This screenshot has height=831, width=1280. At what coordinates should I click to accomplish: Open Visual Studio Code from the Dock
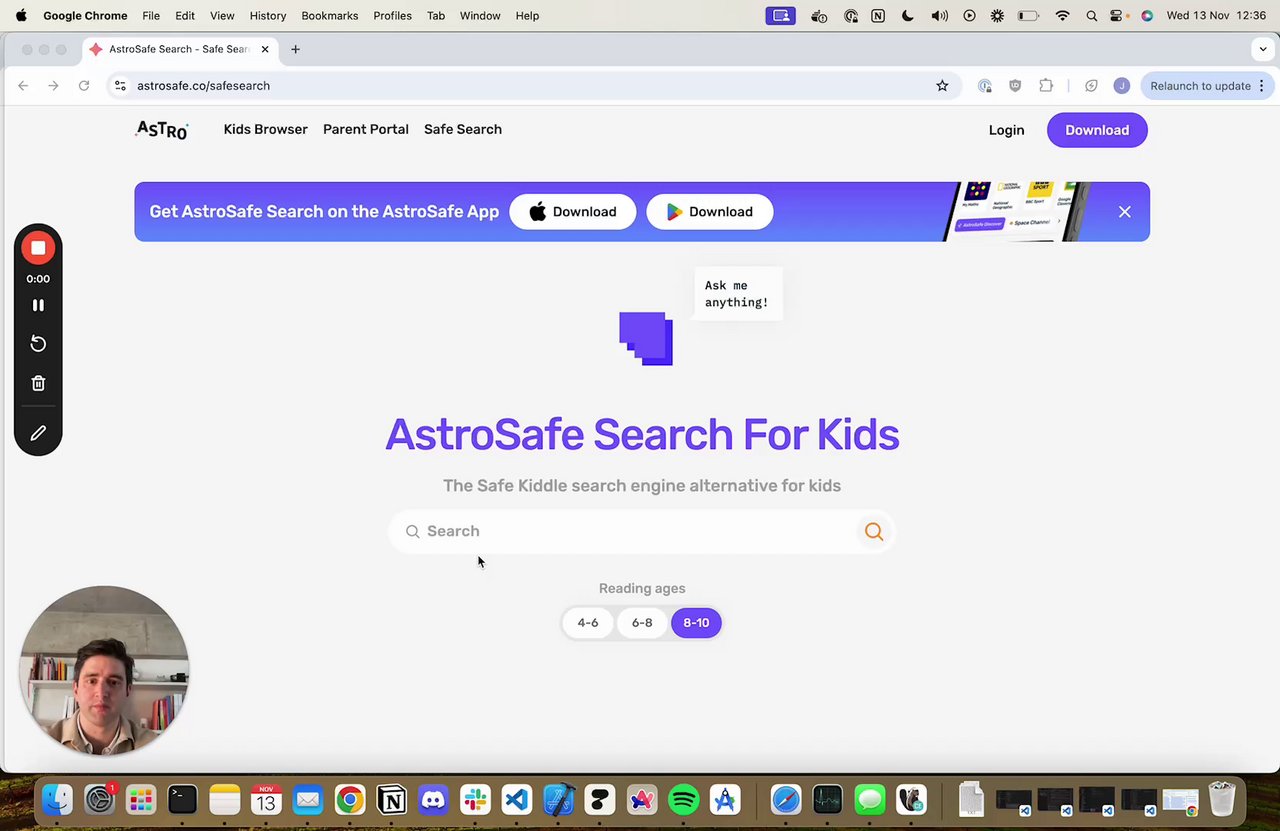coord(516,800)
